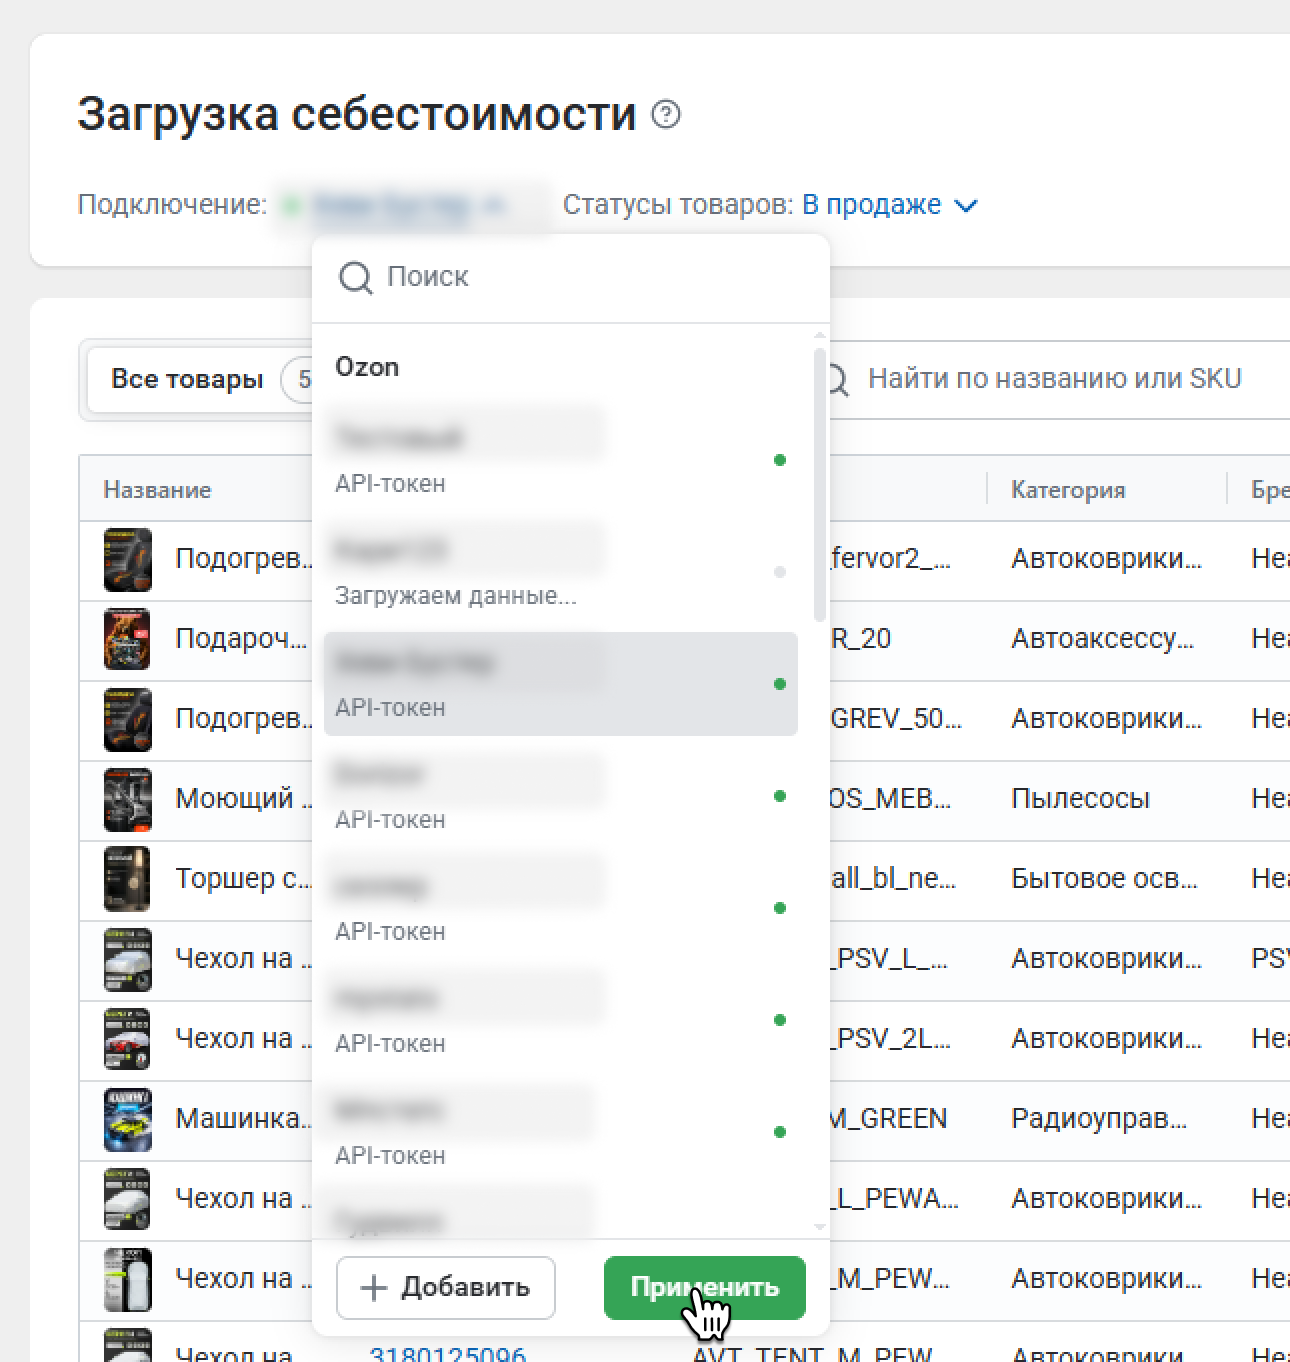Open product link 3180125096

447,1352
